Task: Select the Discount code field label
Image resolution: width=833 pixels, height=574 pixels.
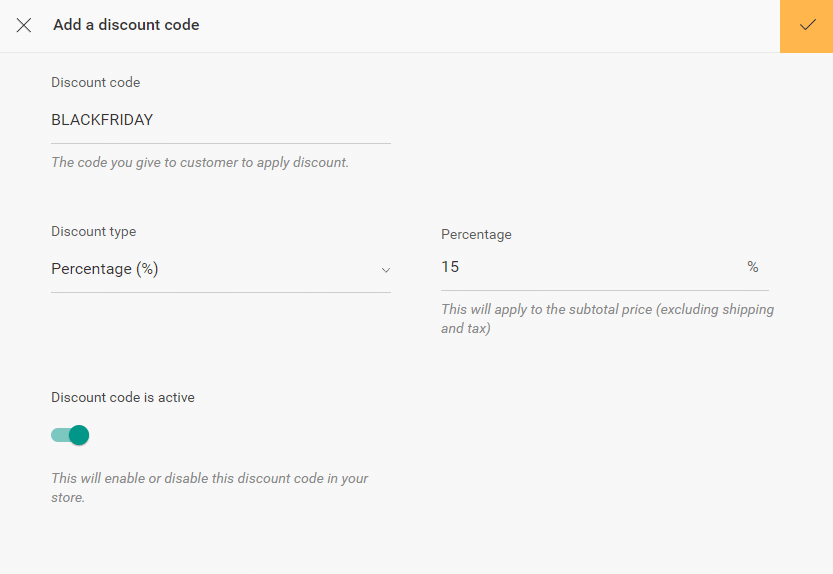Action: click(x=96, y=82)
